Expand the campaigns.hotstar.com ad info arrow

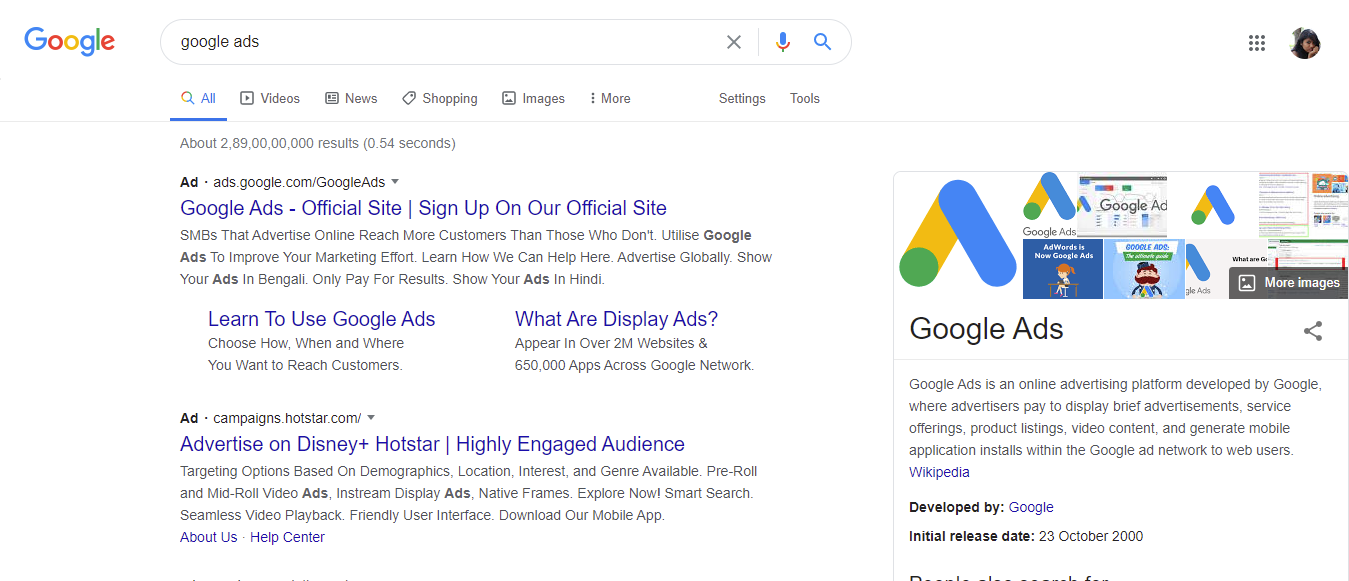pos(371,418)
